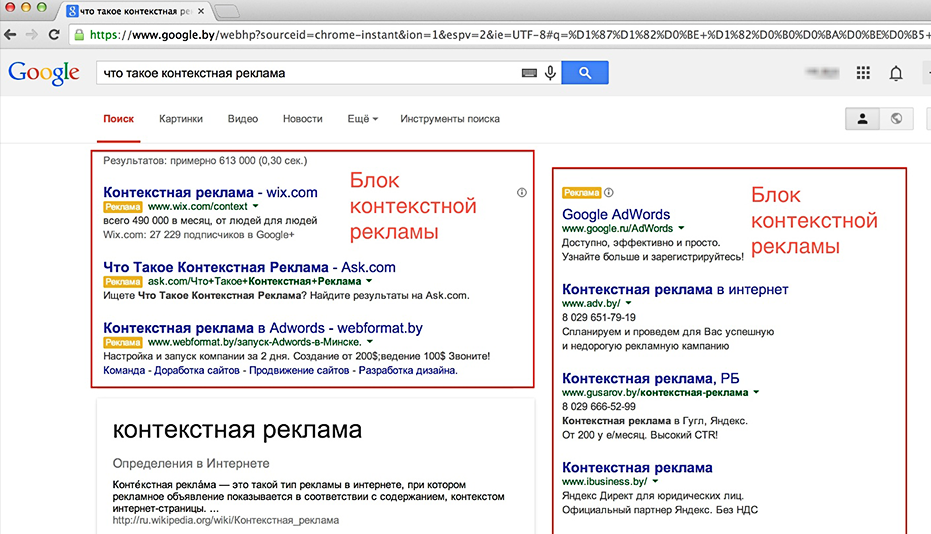Click the Продвижение сайтов sitelink

coord(299,371)
